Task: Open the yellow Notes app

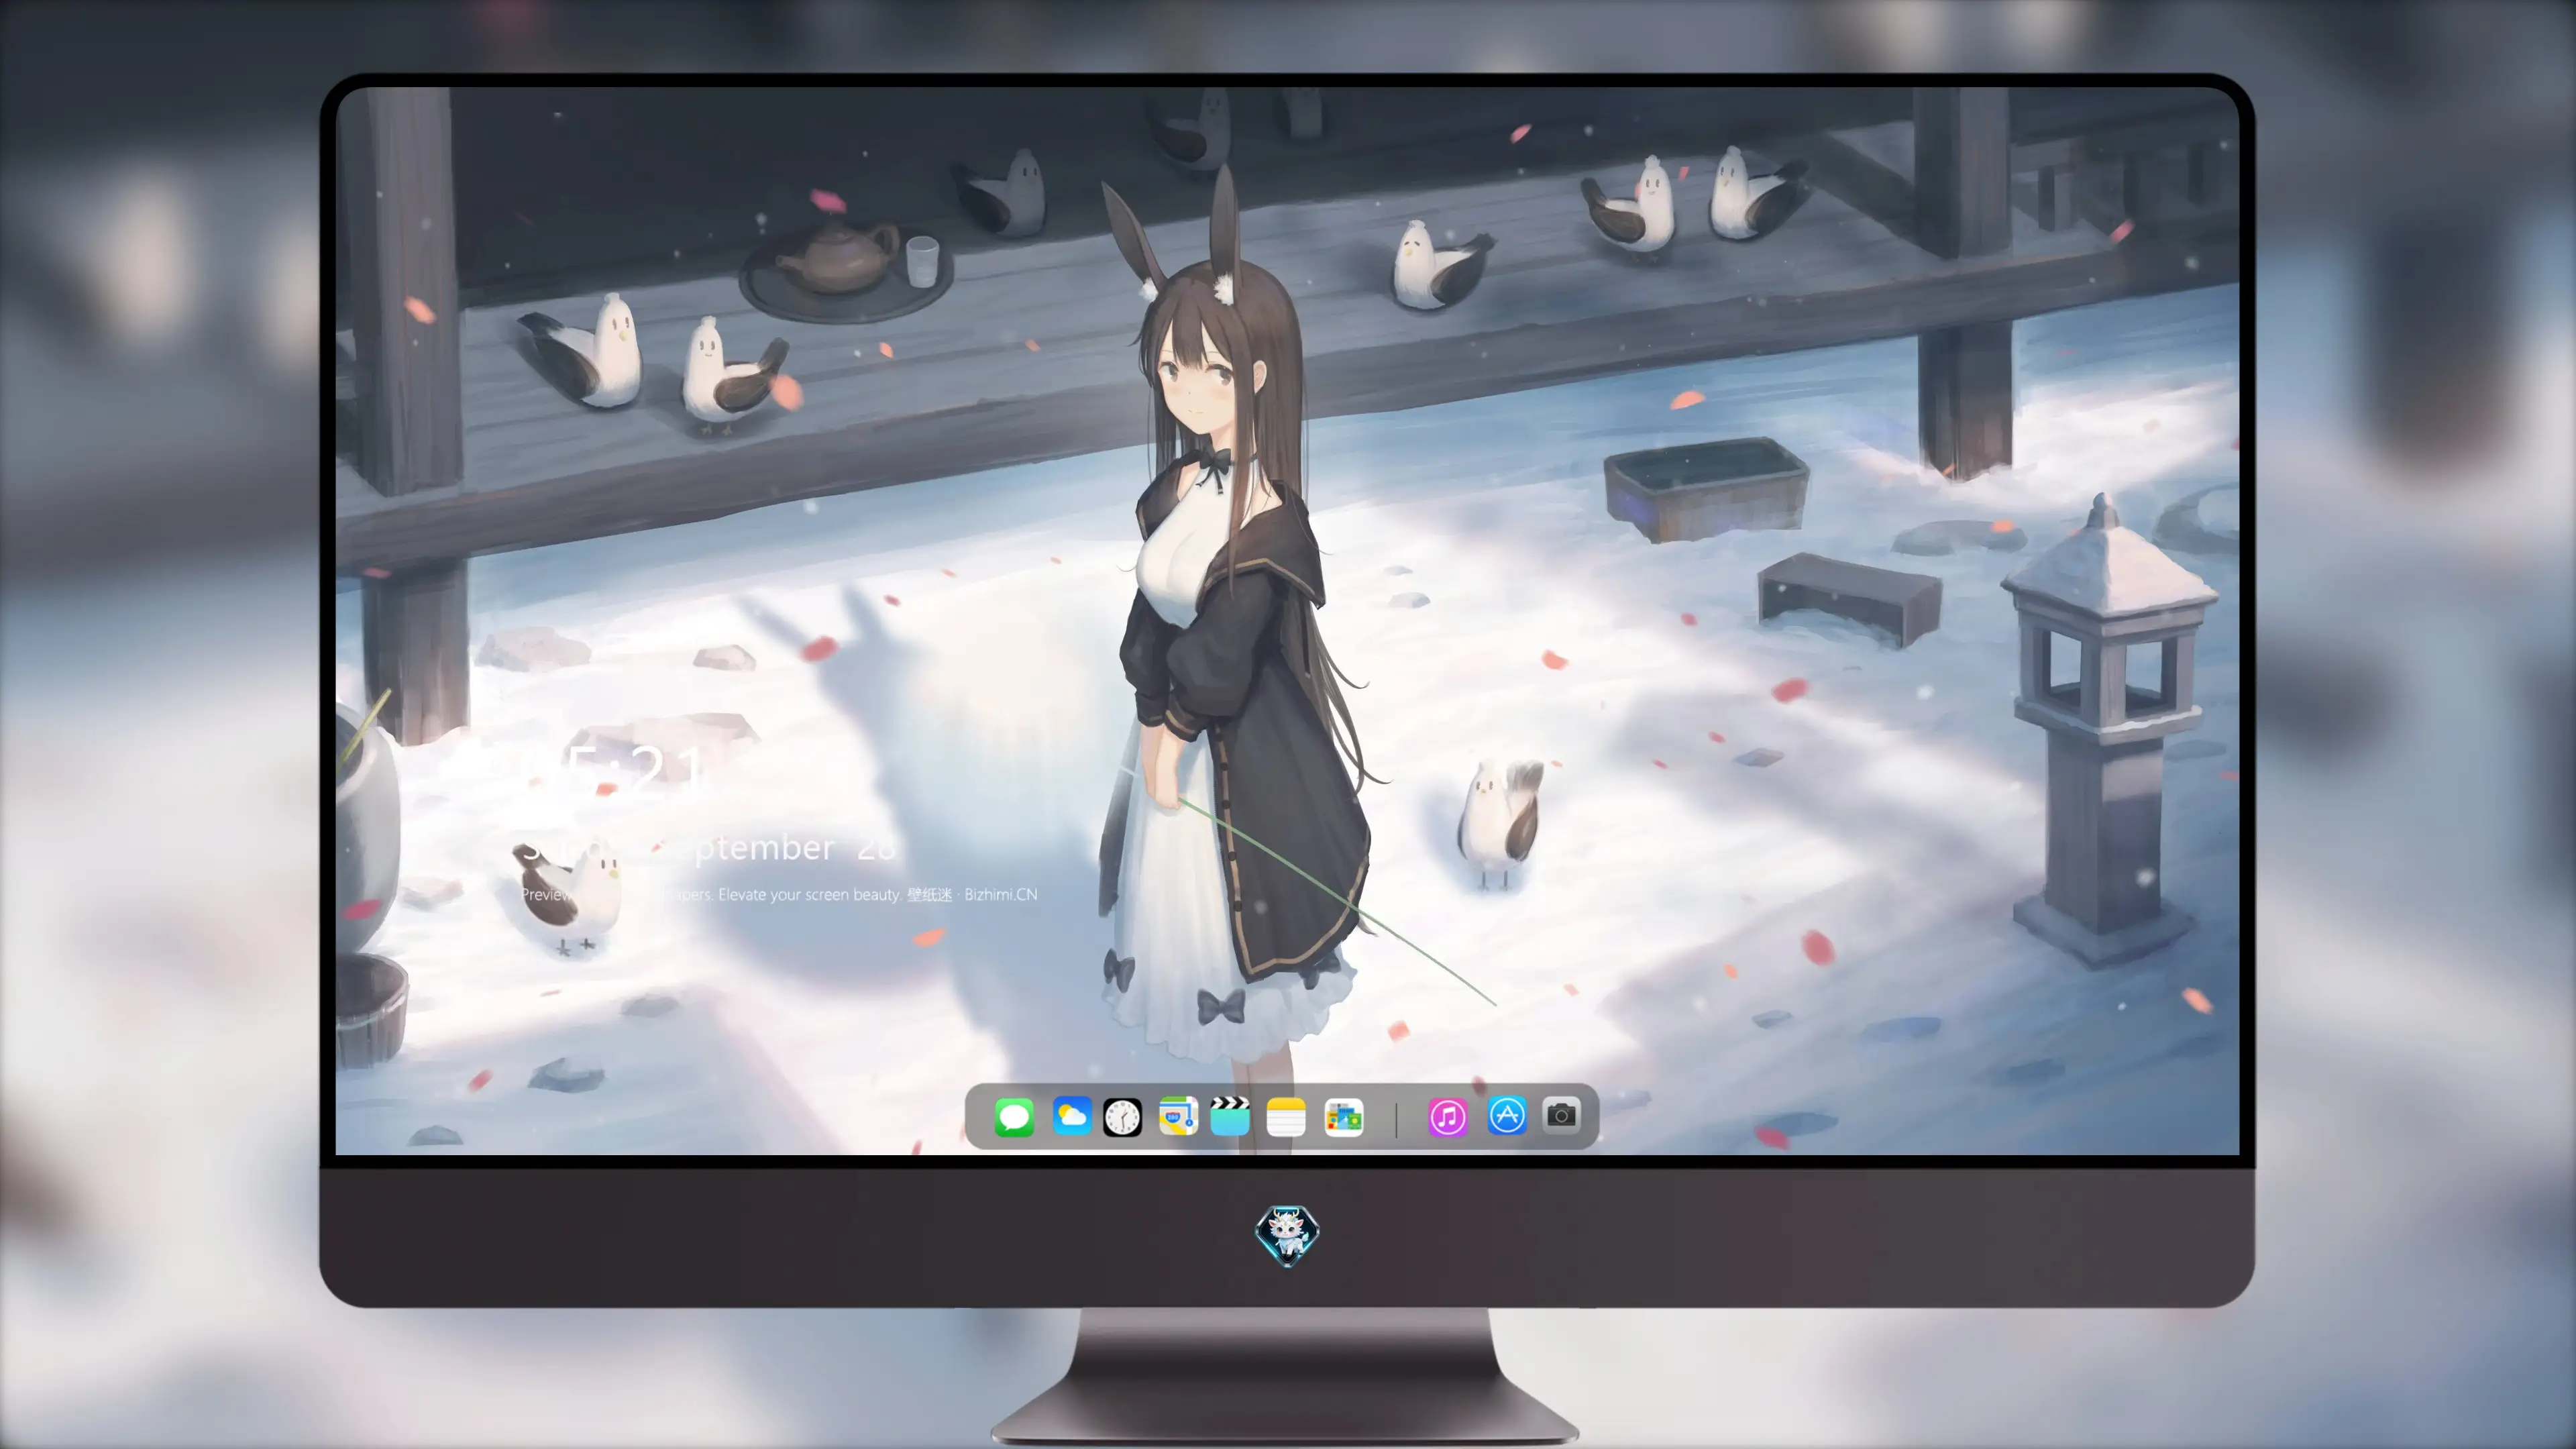Action: coord(1286,1117)
